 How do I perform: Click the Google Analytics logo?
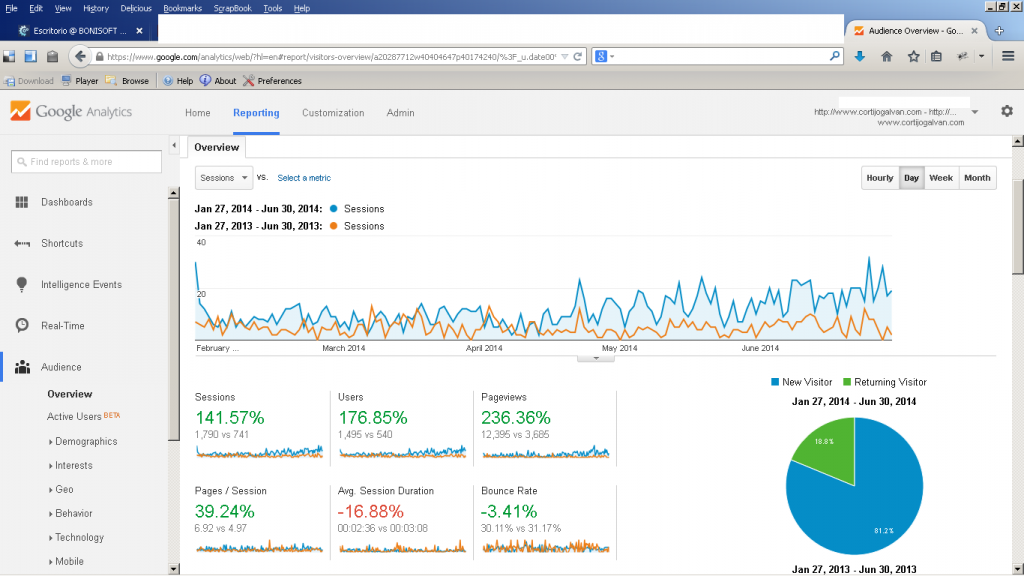[71, 112]
